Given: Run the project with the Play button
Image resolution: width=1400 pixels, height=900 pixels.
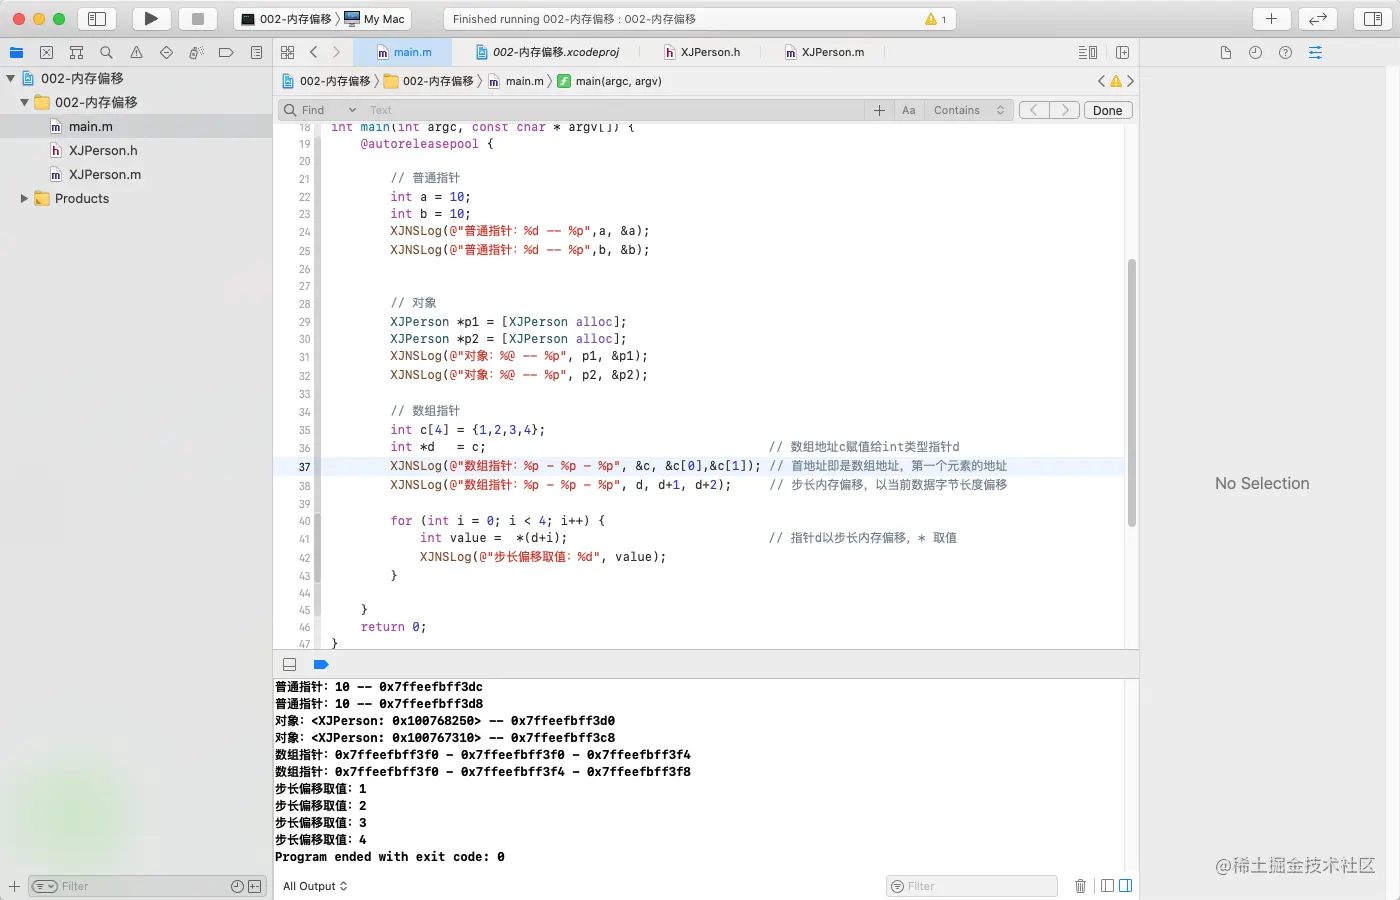Looking at the screenshot, I should click(x=151, y=19).
